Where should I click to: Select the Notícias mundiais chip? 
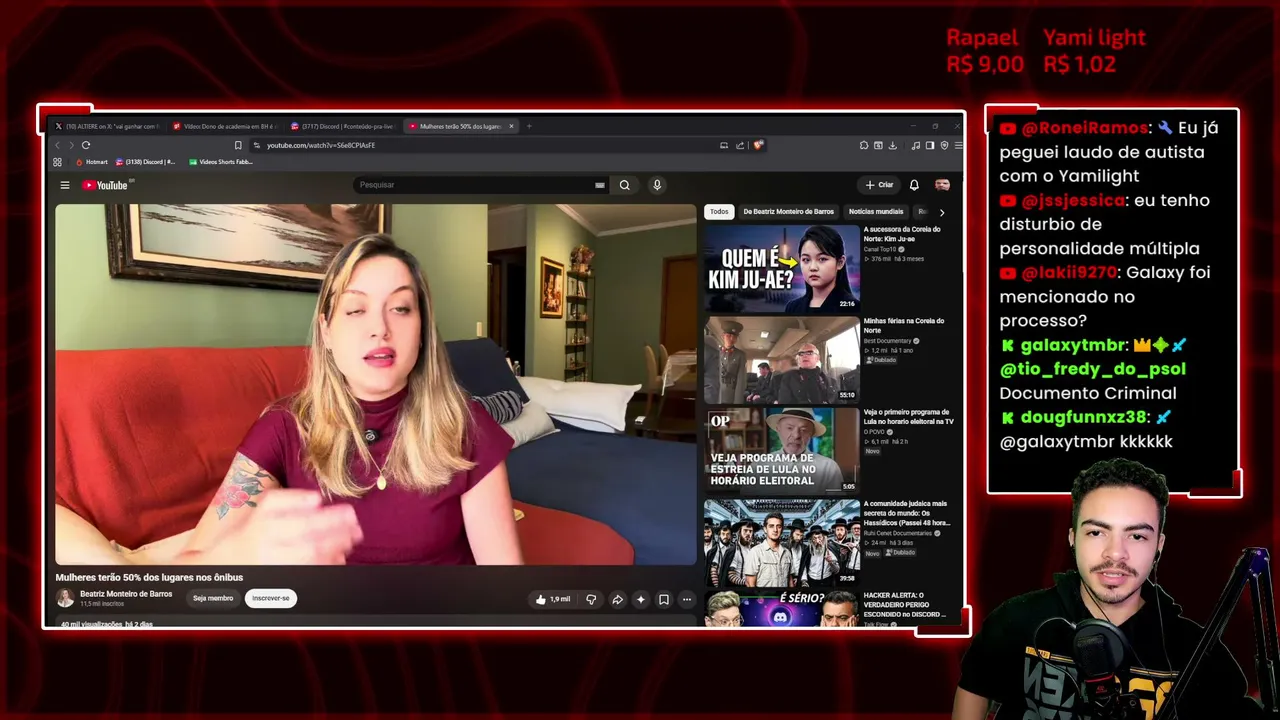(876, 212)
